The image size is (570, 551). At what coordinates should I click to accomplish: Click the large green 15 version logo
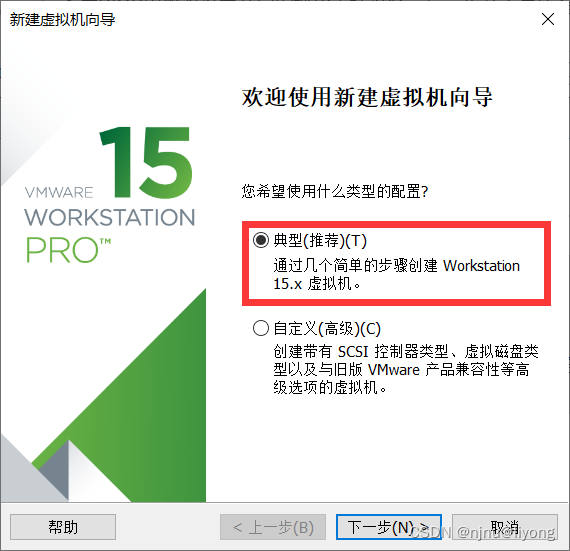tap(146, 162)
